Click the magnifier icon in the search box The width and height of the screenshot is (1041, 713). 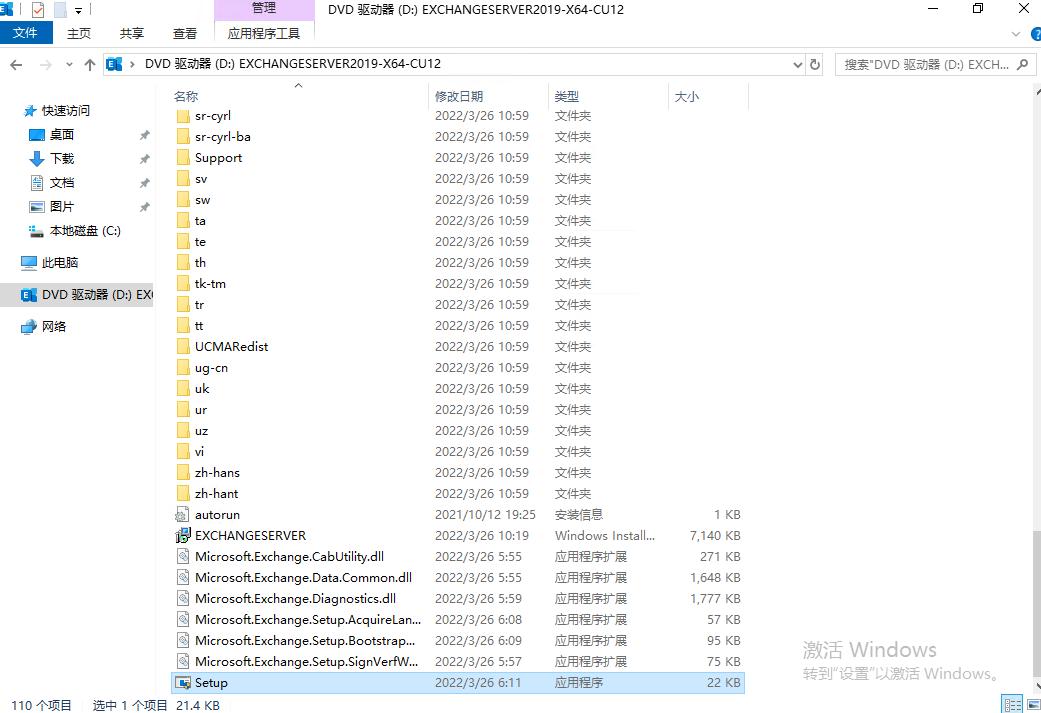pyautogui.click(x=1022, y=63)
